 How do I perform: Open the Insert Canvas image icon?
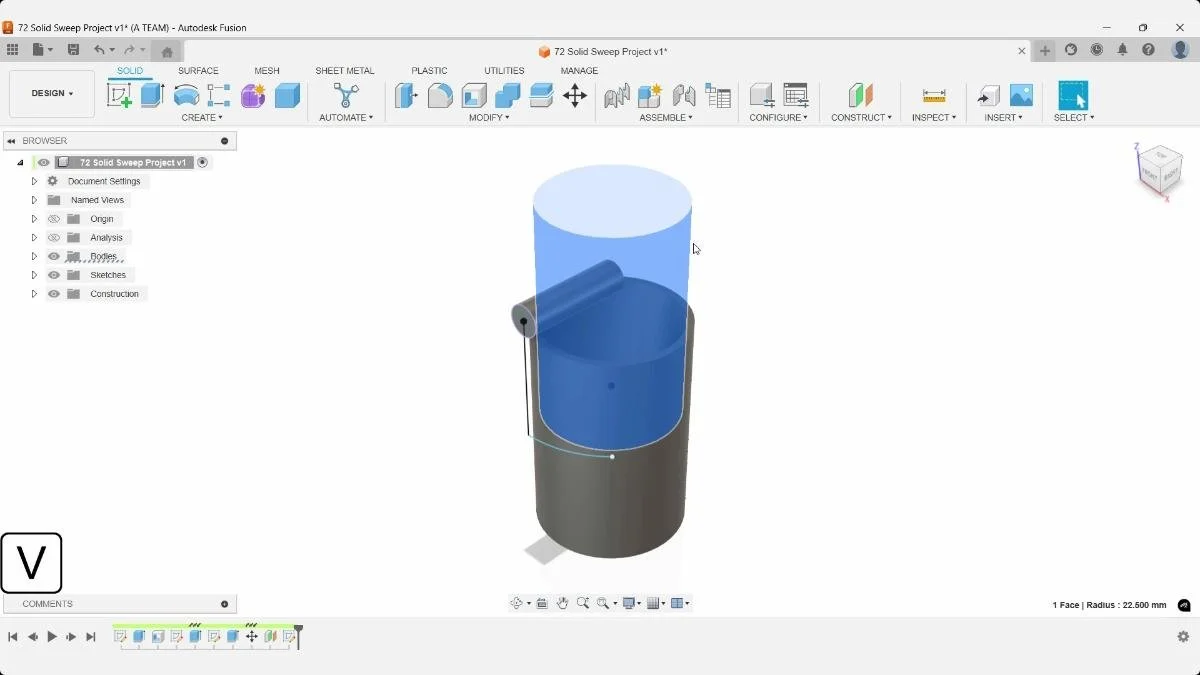point(1021,95)
